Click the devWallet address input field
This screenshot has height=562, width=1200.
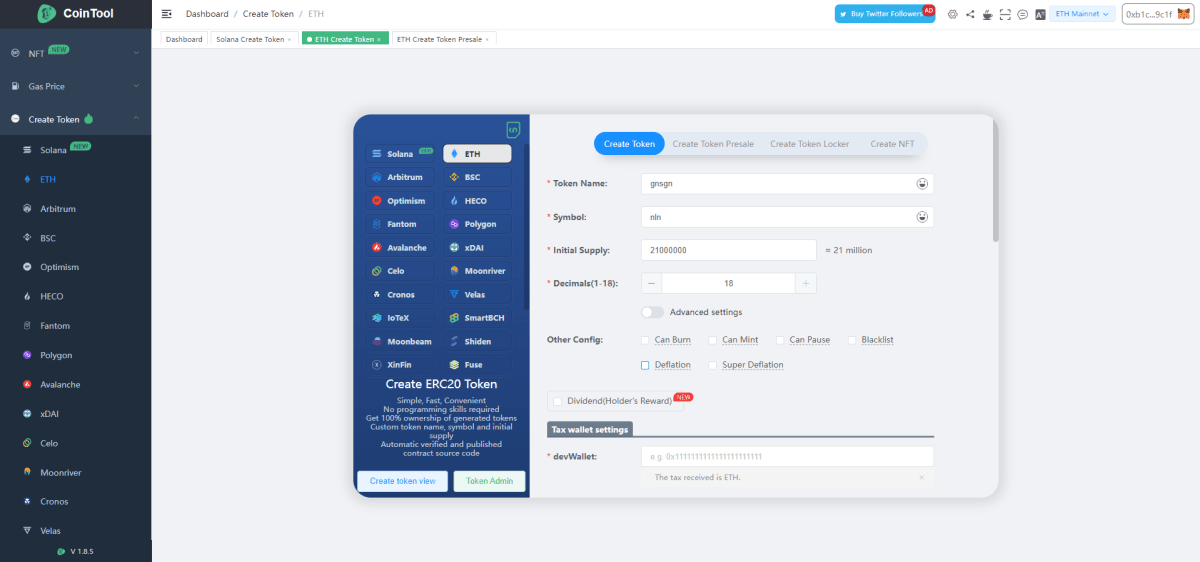787,456
